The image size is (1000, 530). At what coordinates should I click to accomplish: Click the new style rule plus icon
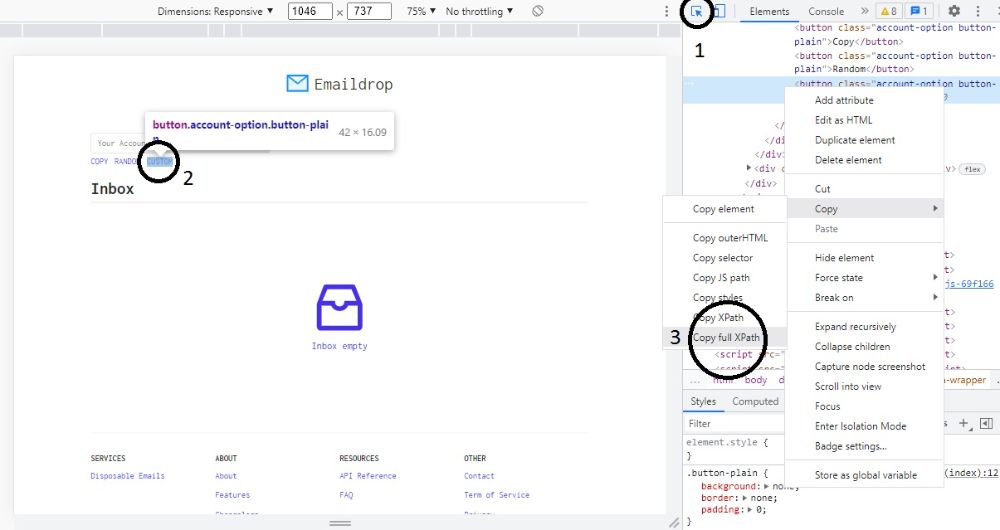964,423
